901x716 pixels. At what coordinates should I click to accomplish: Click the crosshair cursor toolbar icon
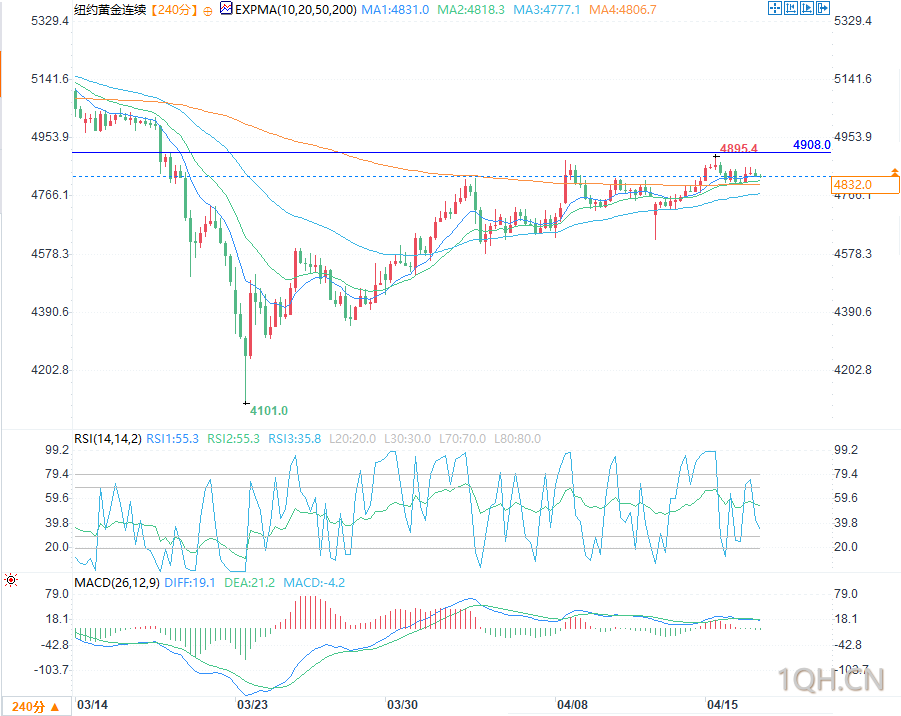775,8
